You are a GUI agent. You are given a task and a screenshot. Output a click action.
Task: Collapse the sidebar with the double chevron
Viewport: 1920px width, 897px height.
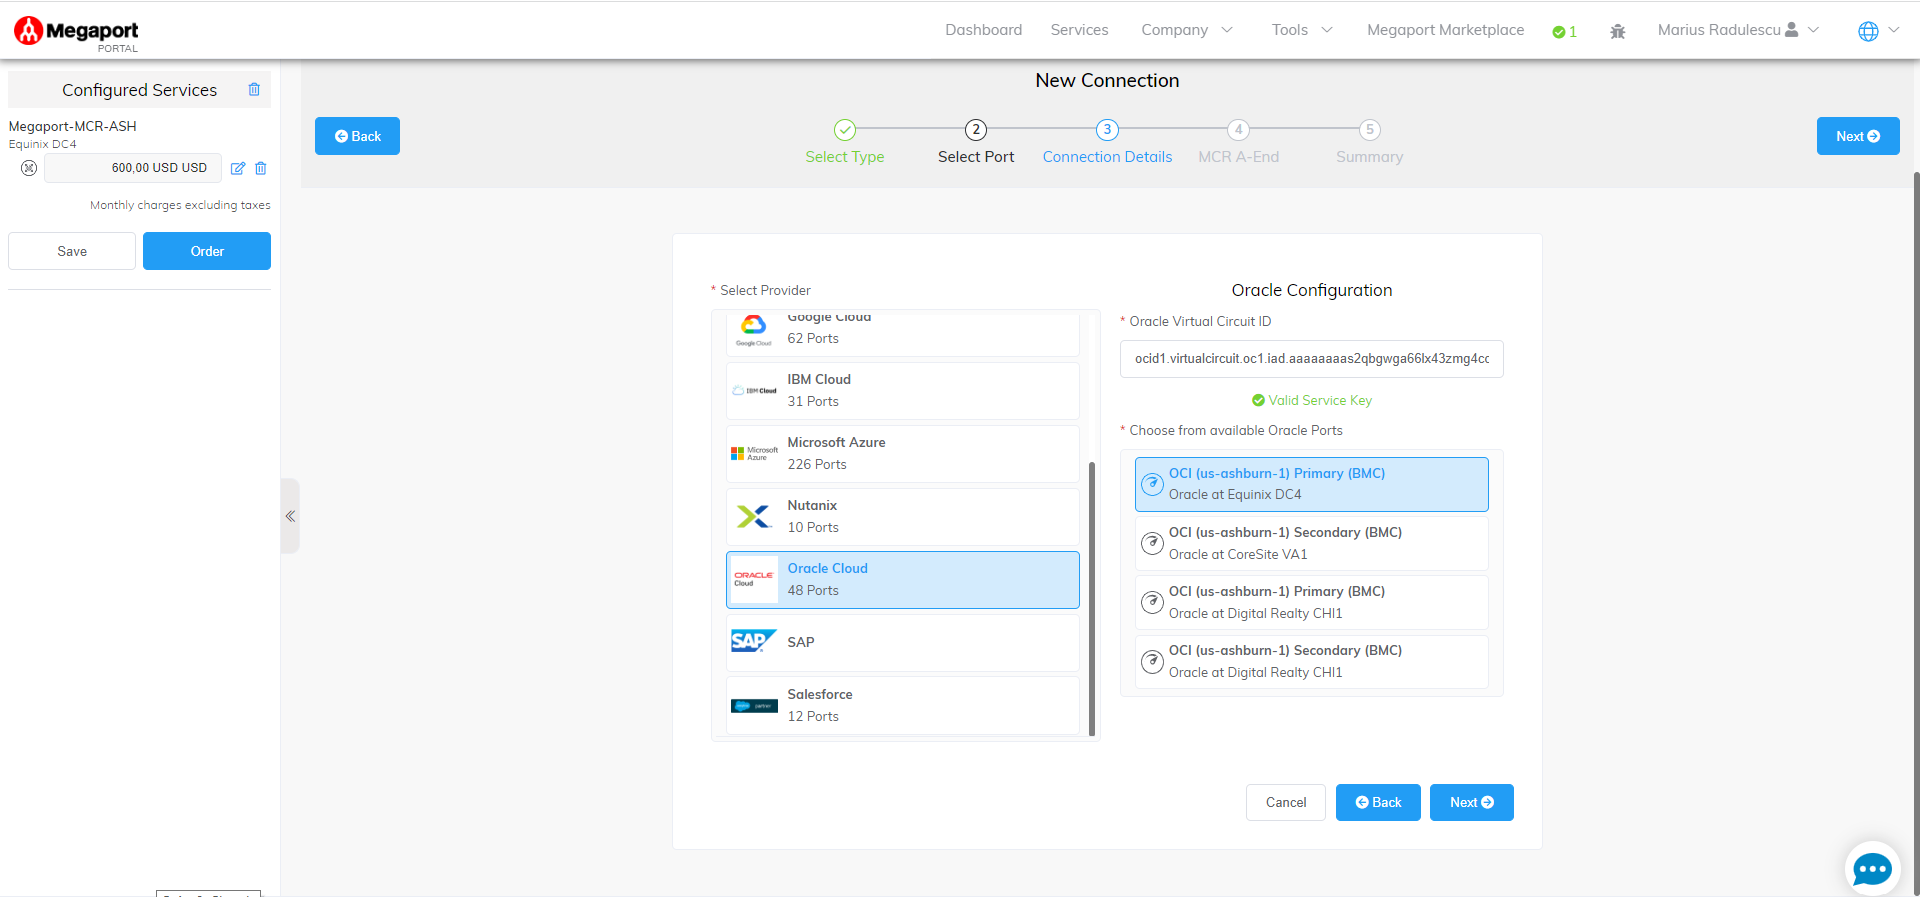tap(290, 516)
